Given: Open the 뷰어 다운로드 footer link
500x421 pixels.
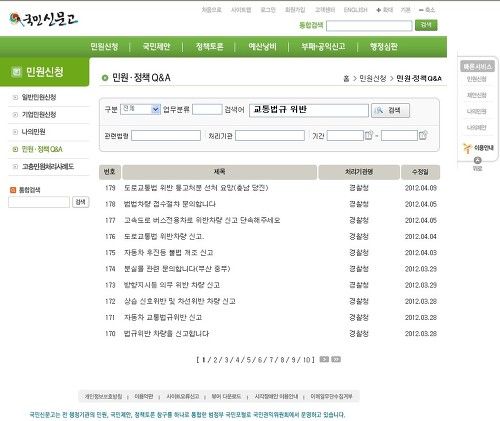Looking at the screenshot, I should pos(226,397).
